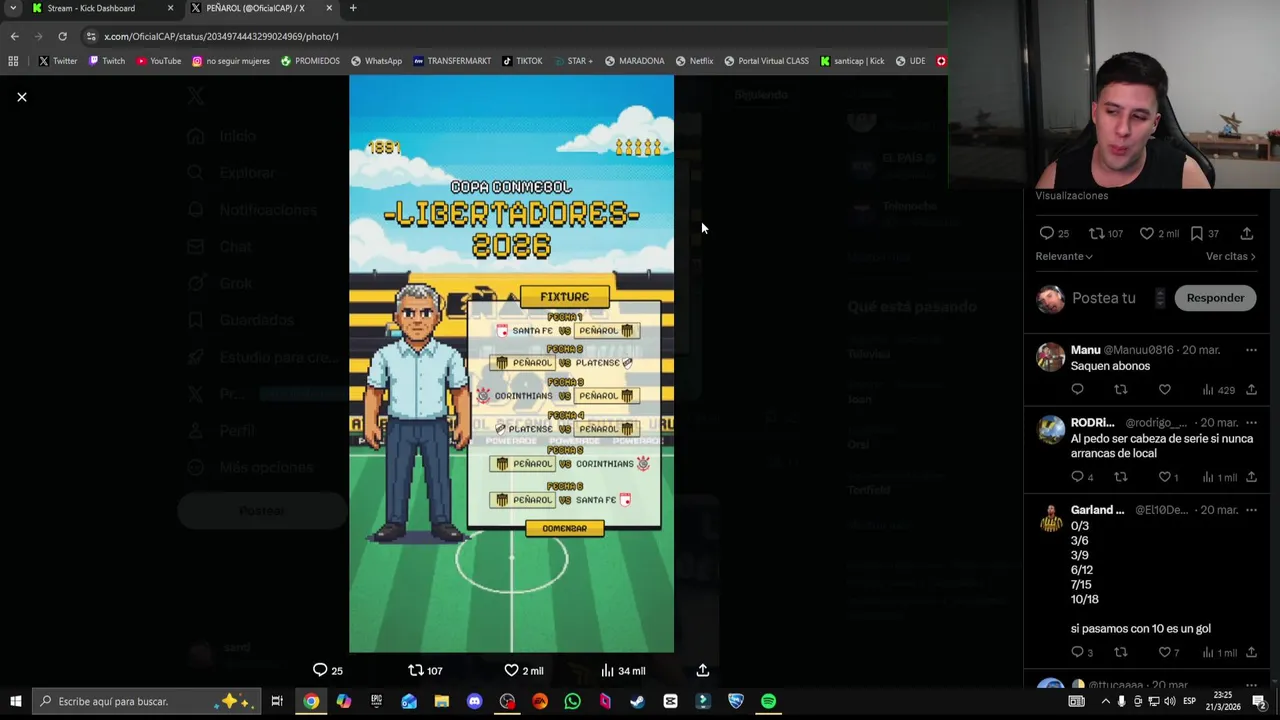Screen dimensions: 1280x720
Task: Like the photo with heart below image
Action: coord(511,670)
